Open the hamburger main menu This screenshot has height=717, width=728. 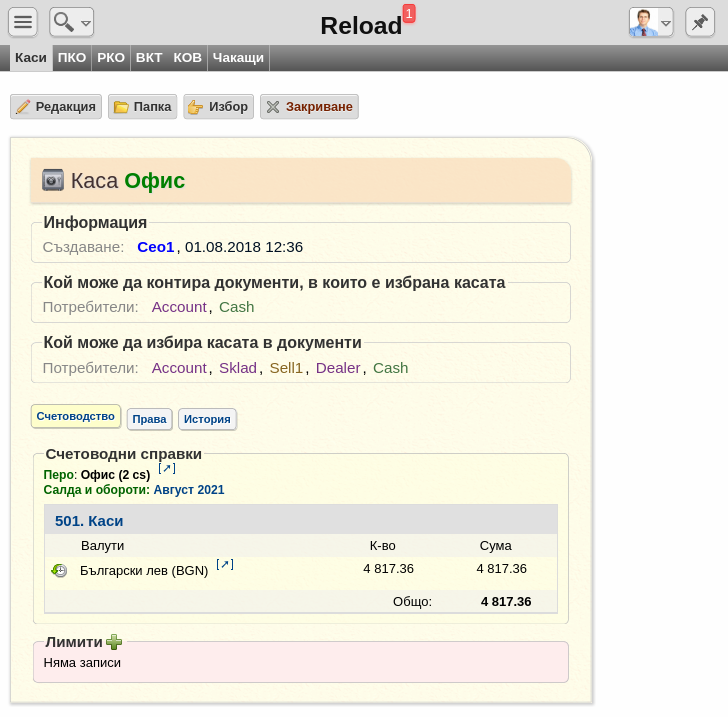tap(23, 22)
